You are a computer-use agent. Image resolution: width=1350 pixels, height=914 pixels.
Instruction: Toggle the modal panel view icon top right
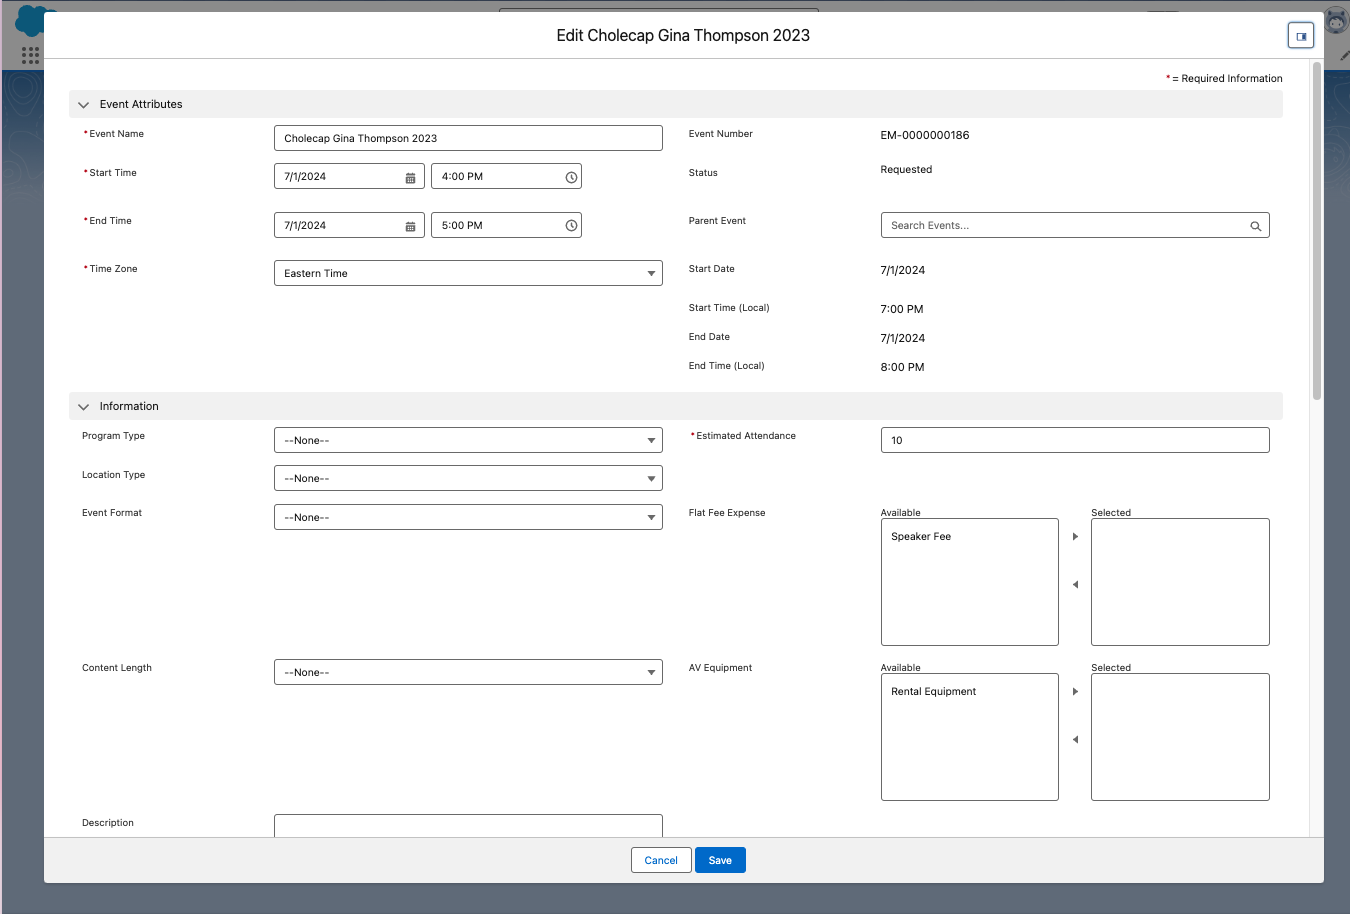1300,36
